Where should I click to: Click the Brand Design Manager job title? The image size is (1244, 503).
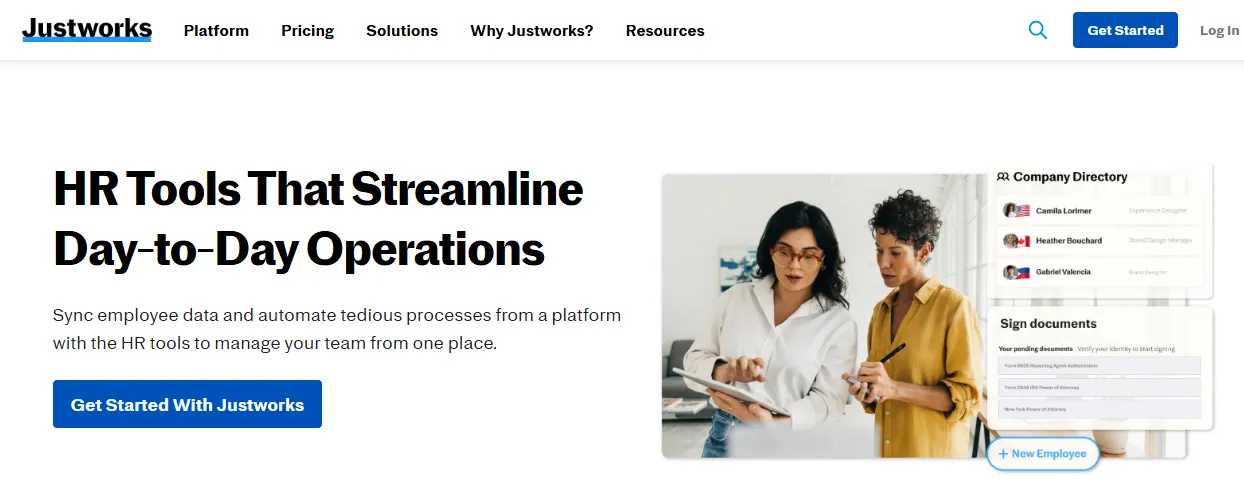tap(1161, 241)
